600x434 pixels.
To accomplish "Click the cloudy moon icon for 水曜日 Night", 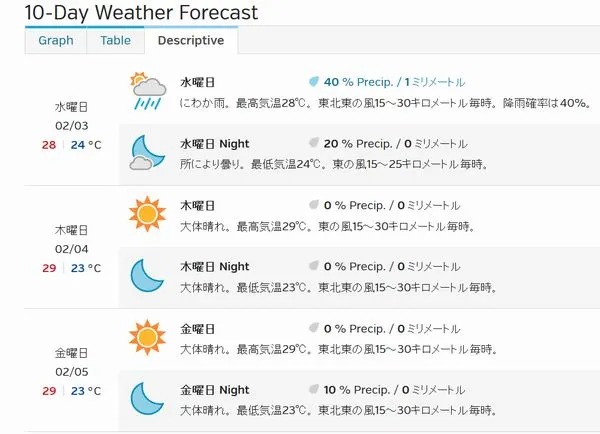I will [x=147, y=152].
